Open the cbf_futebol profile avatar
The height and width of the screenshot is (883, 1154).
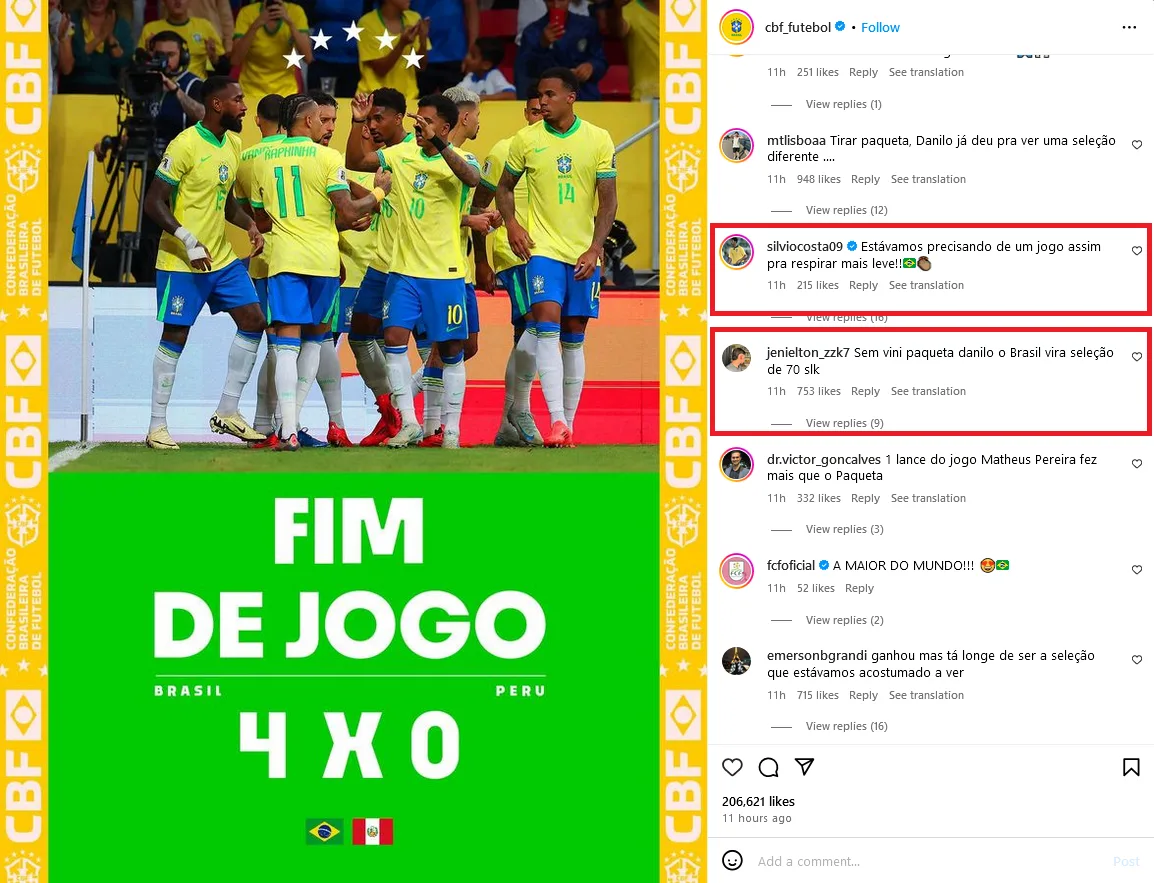tap(737, 27)
